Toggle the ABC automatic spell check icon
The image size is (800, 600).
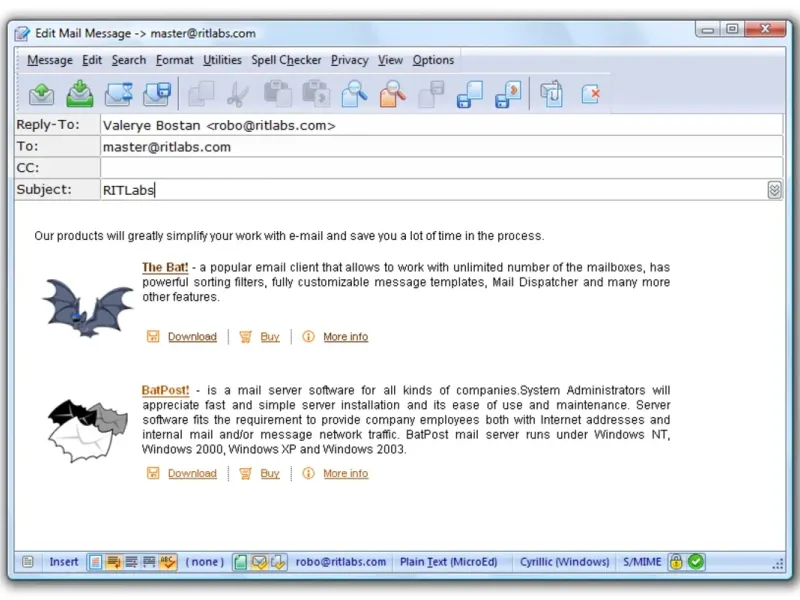click(x=167, y=562)
